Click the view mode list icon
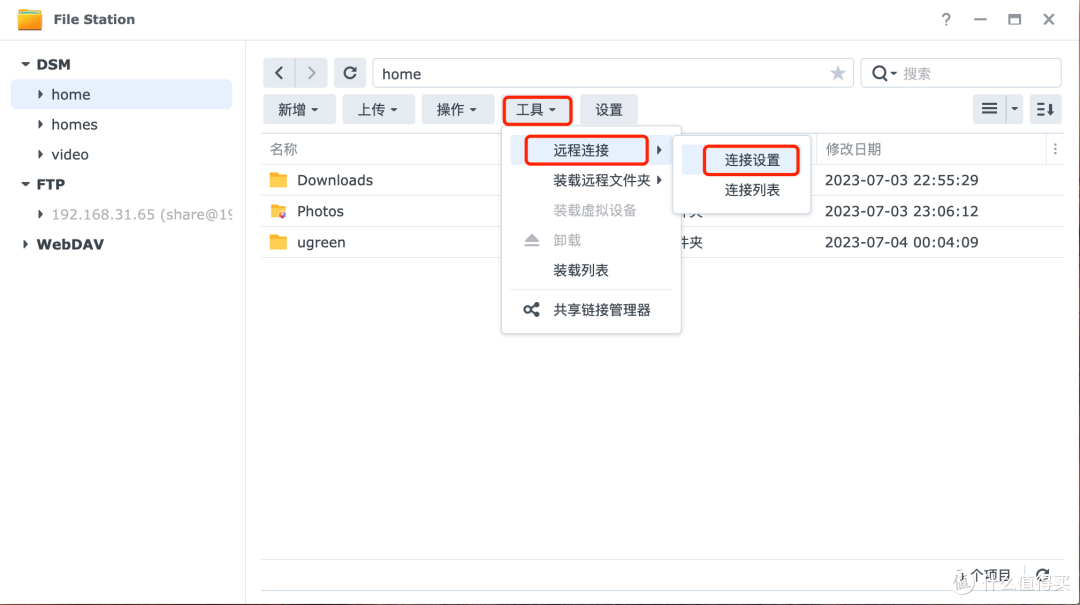This screenshot has height=605, width=1080. click(x=991, y=109)
